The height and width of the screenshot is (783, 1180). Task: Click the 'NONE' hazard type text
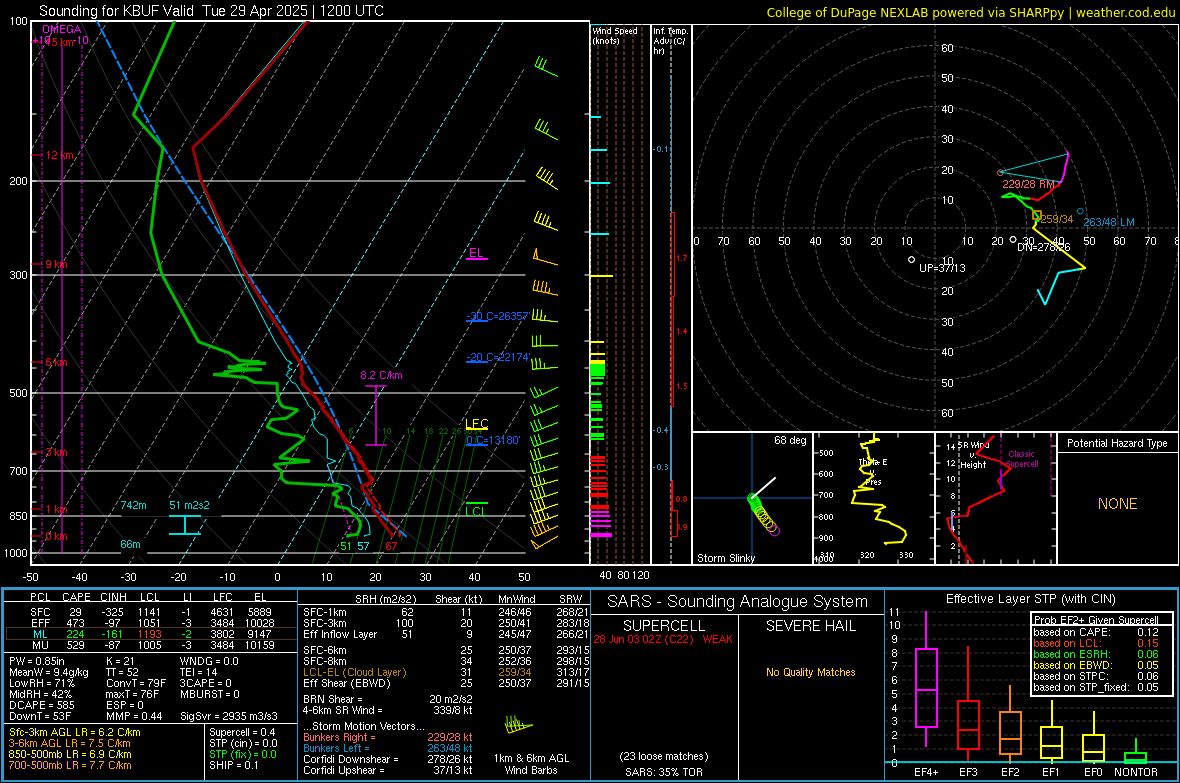click(x=1117, y=504)
